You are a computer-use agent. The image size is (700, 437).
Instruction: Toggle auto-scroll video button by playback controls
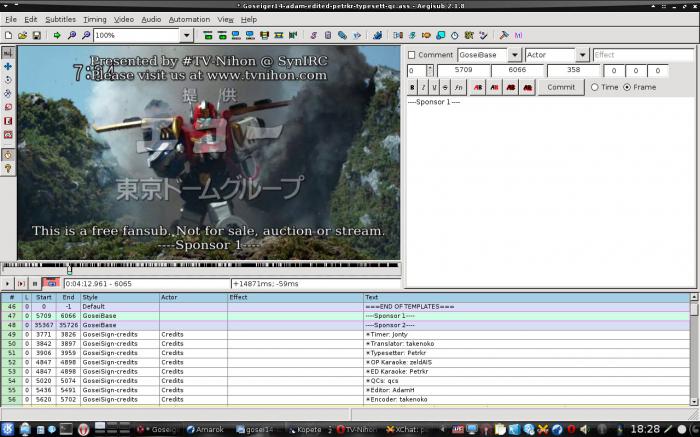click(51, 283)
